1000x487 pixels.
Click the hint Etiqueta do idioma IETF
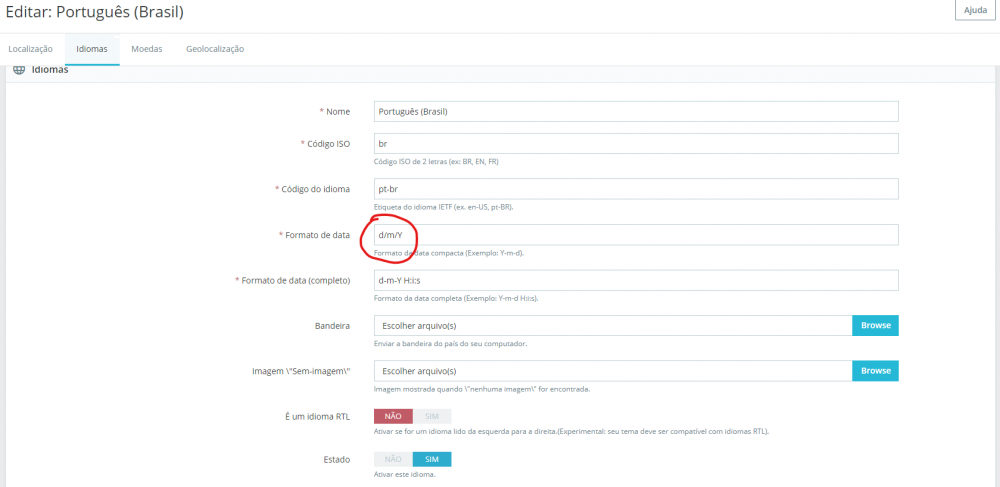point(444,207)
